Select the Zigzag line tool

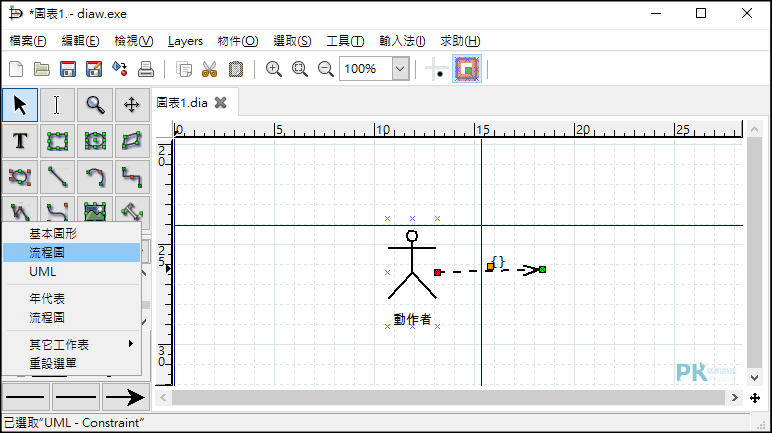click(132, 177)
